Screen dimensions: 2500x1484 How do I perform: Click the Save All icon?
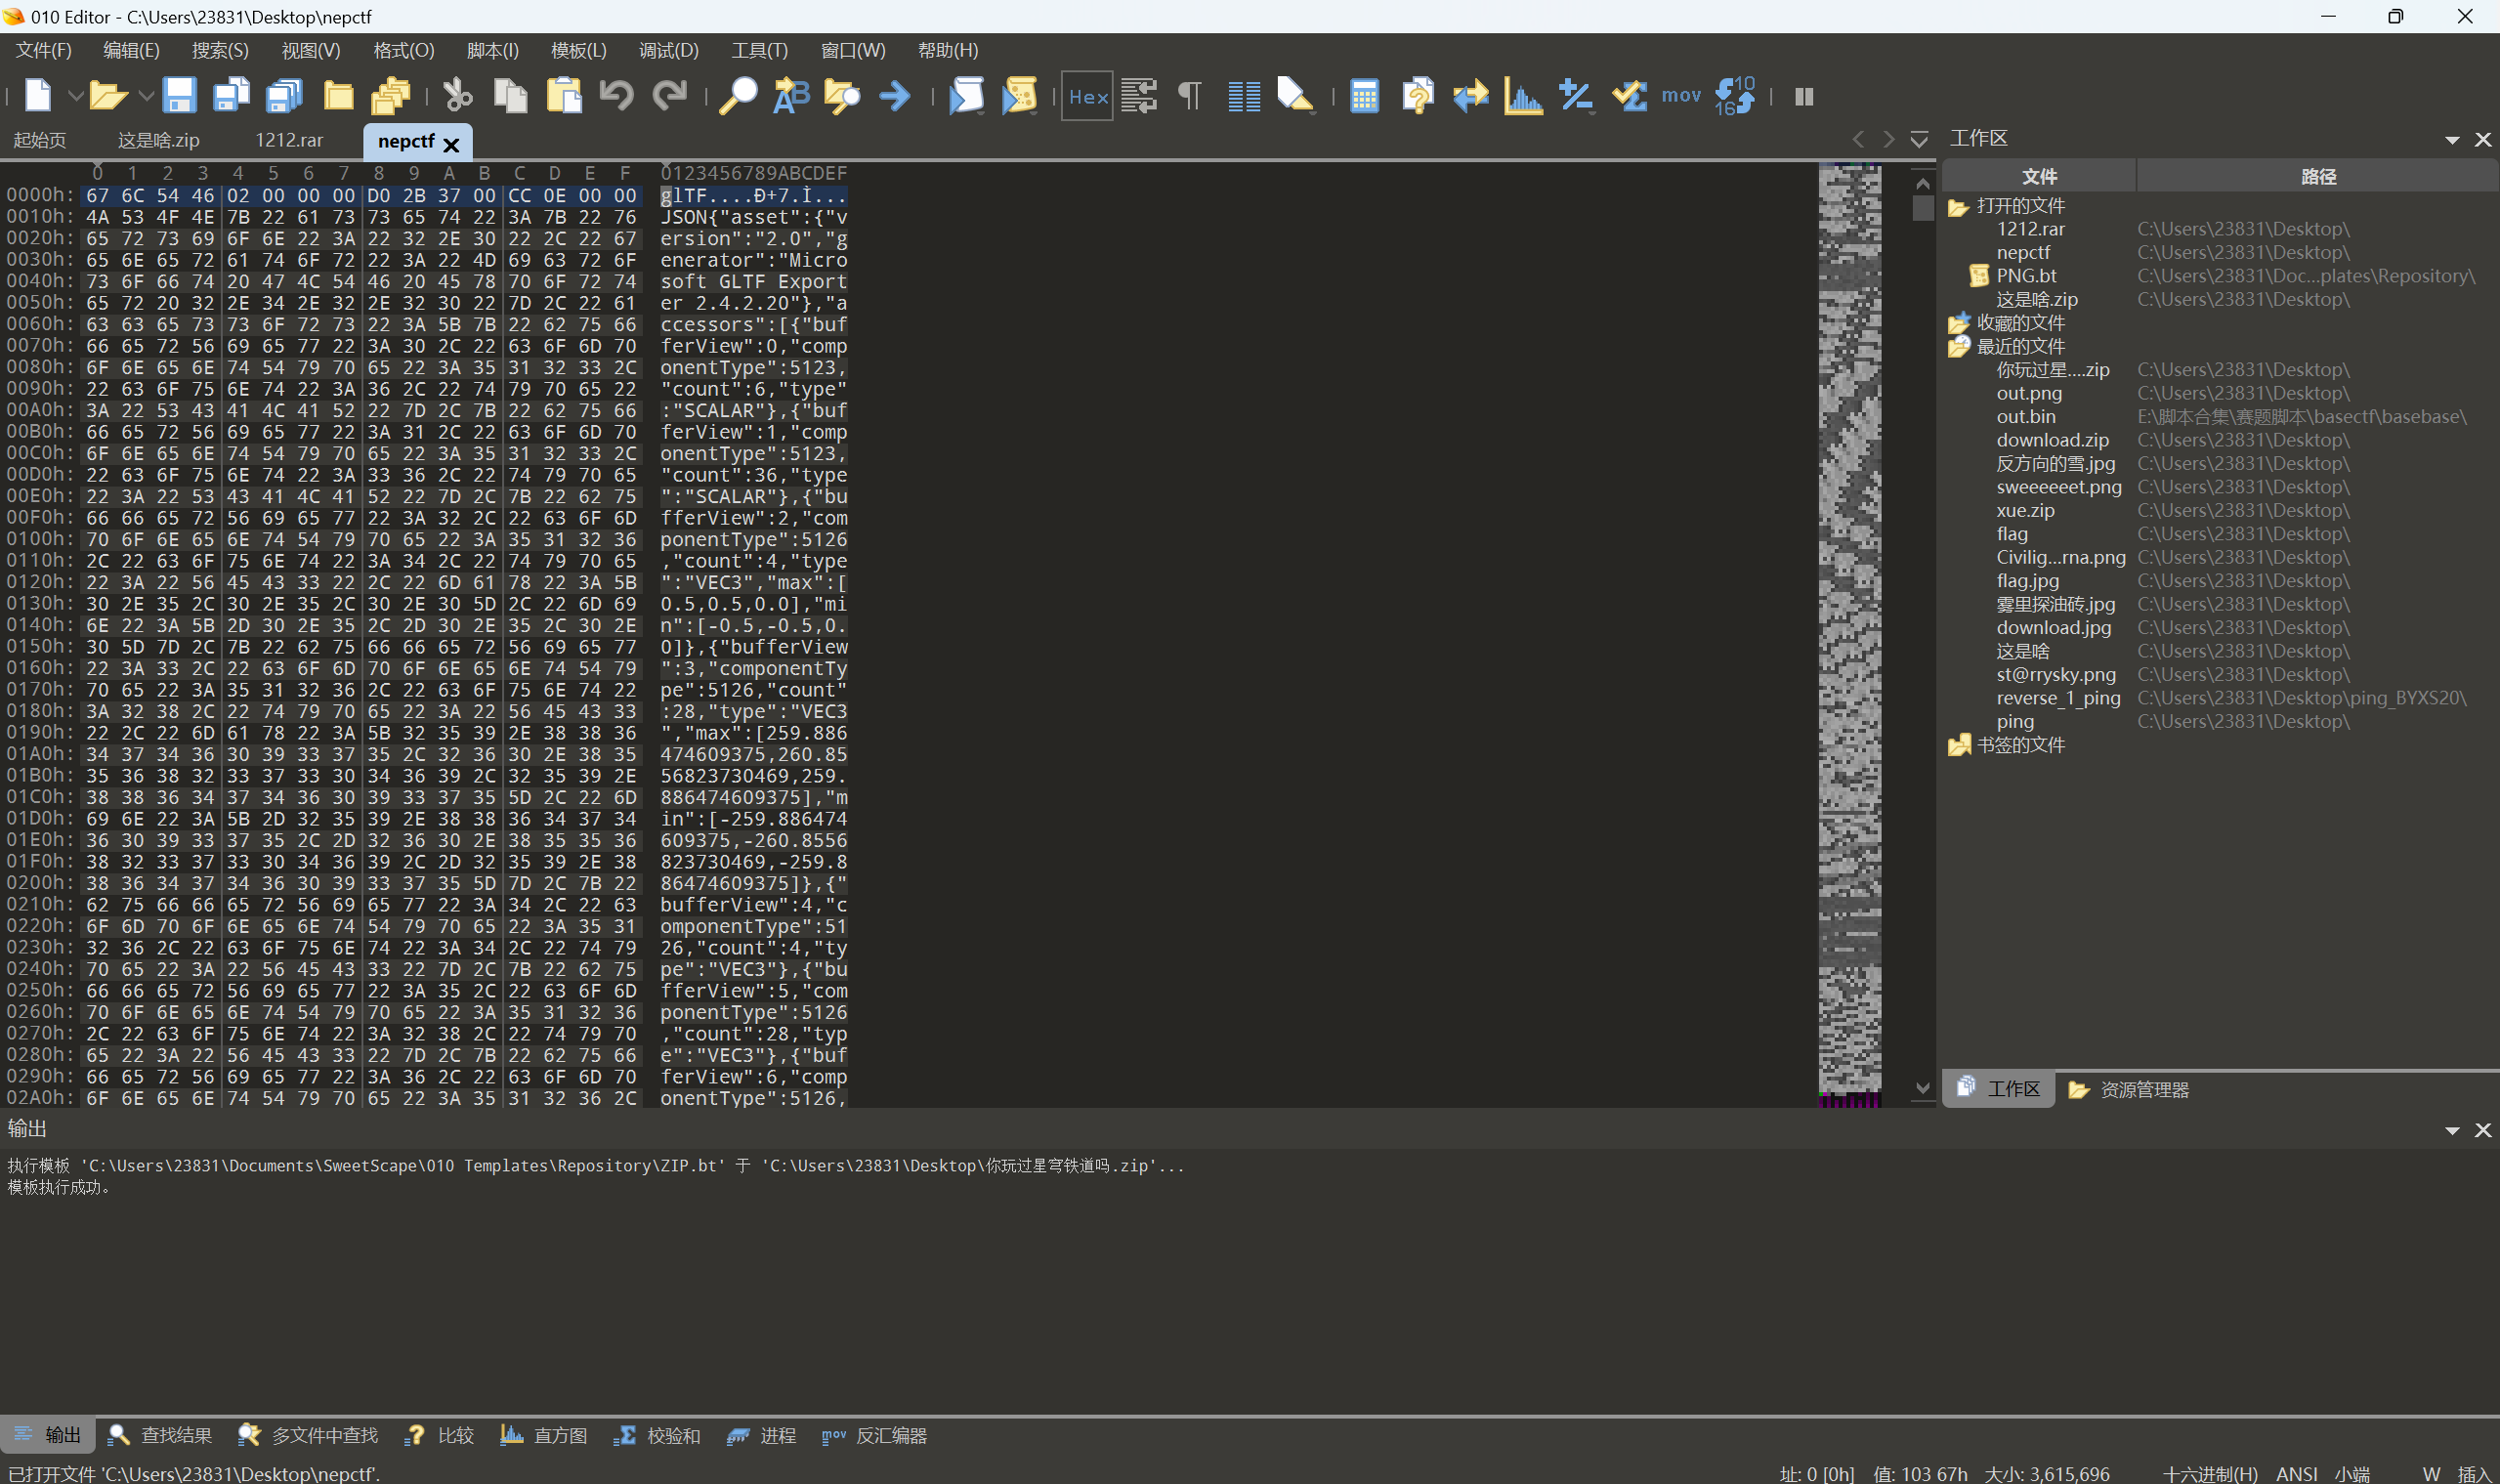pyautogui.click(x=285, y=96)
